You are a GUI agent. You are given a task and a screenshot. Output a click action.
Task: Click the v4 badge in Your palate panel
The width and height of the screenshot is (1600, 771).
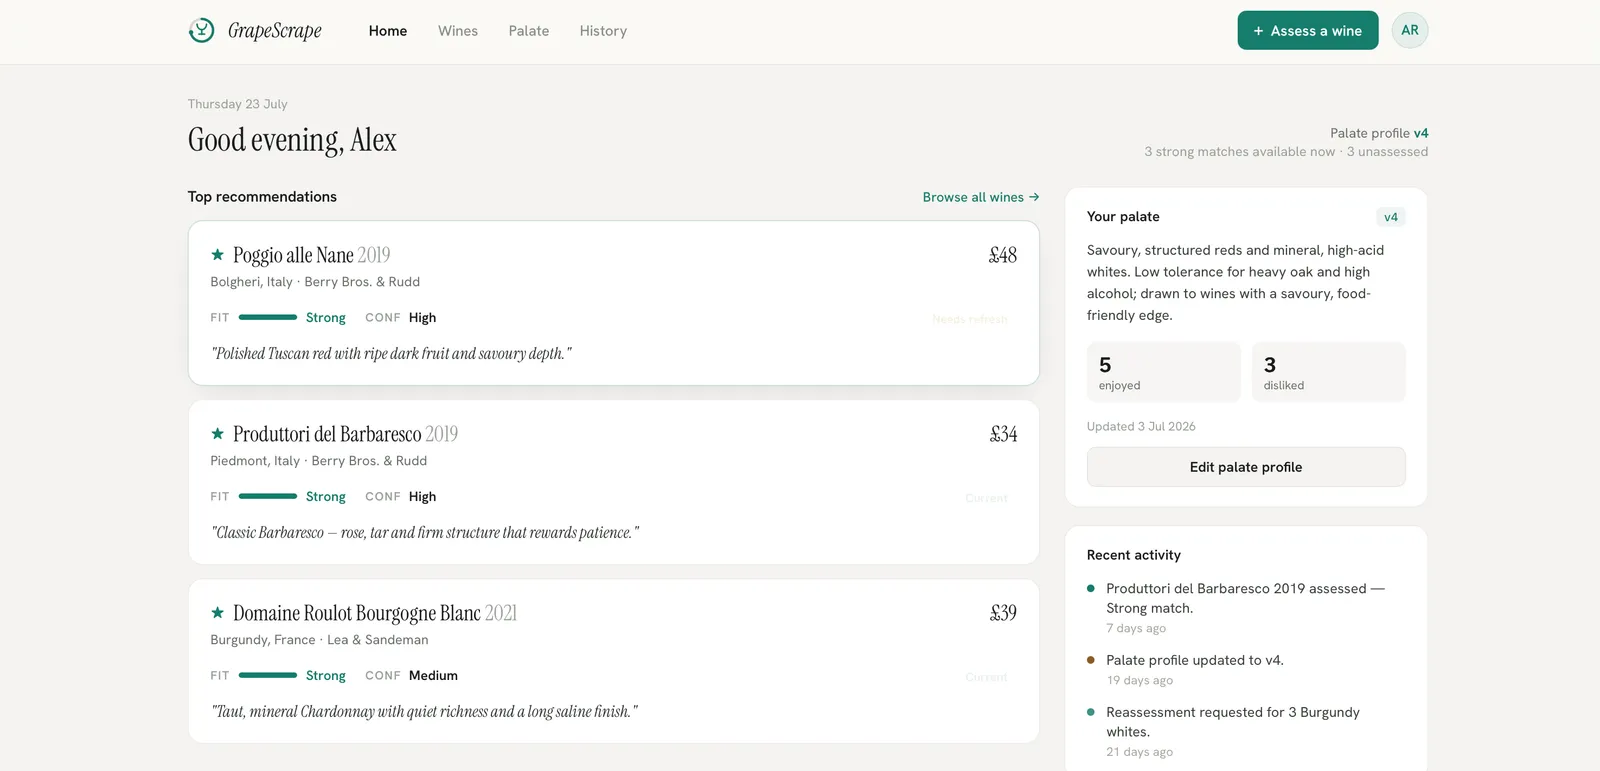tap(1391, 217)
